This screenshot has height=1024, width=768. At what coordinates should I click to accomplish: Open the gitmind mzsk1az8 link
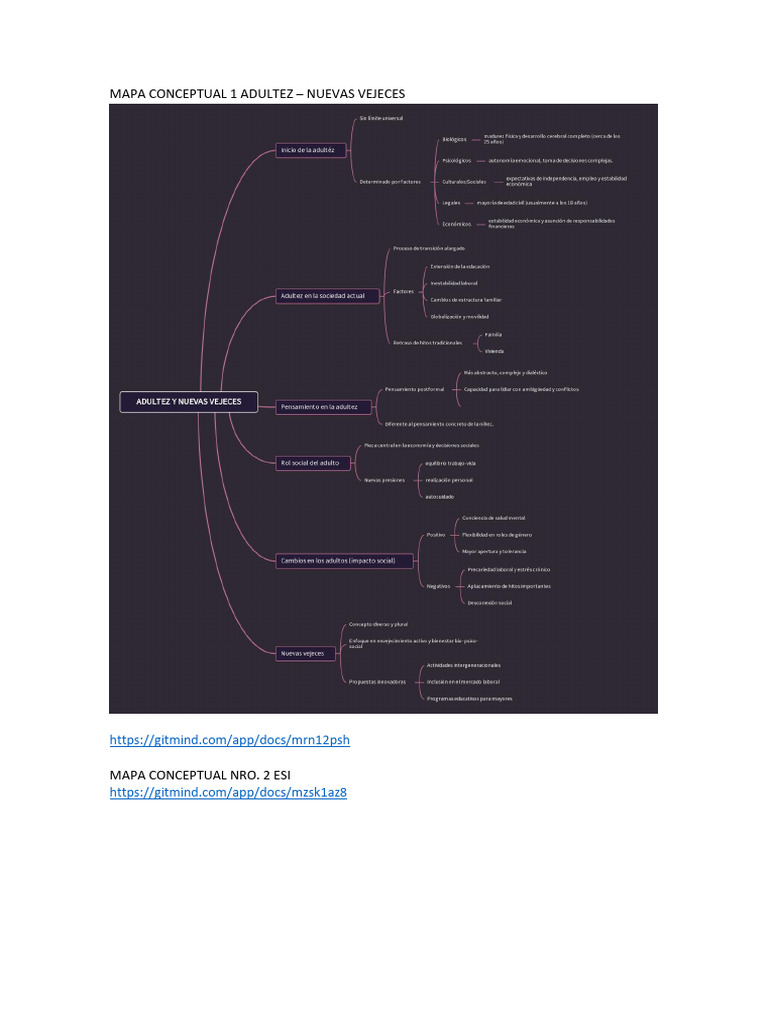(x=228, y=792)
